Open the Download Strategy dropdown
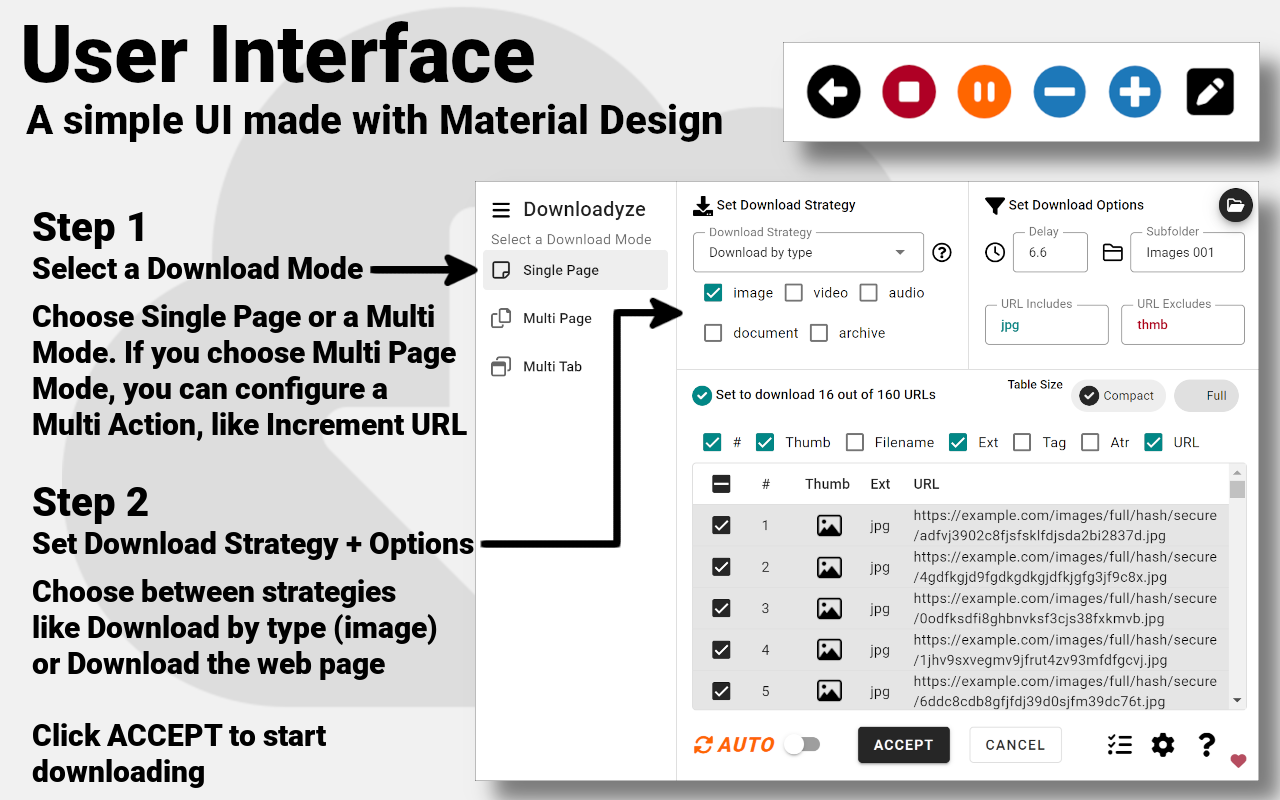The image size is (1280, 800). [807, 253]
